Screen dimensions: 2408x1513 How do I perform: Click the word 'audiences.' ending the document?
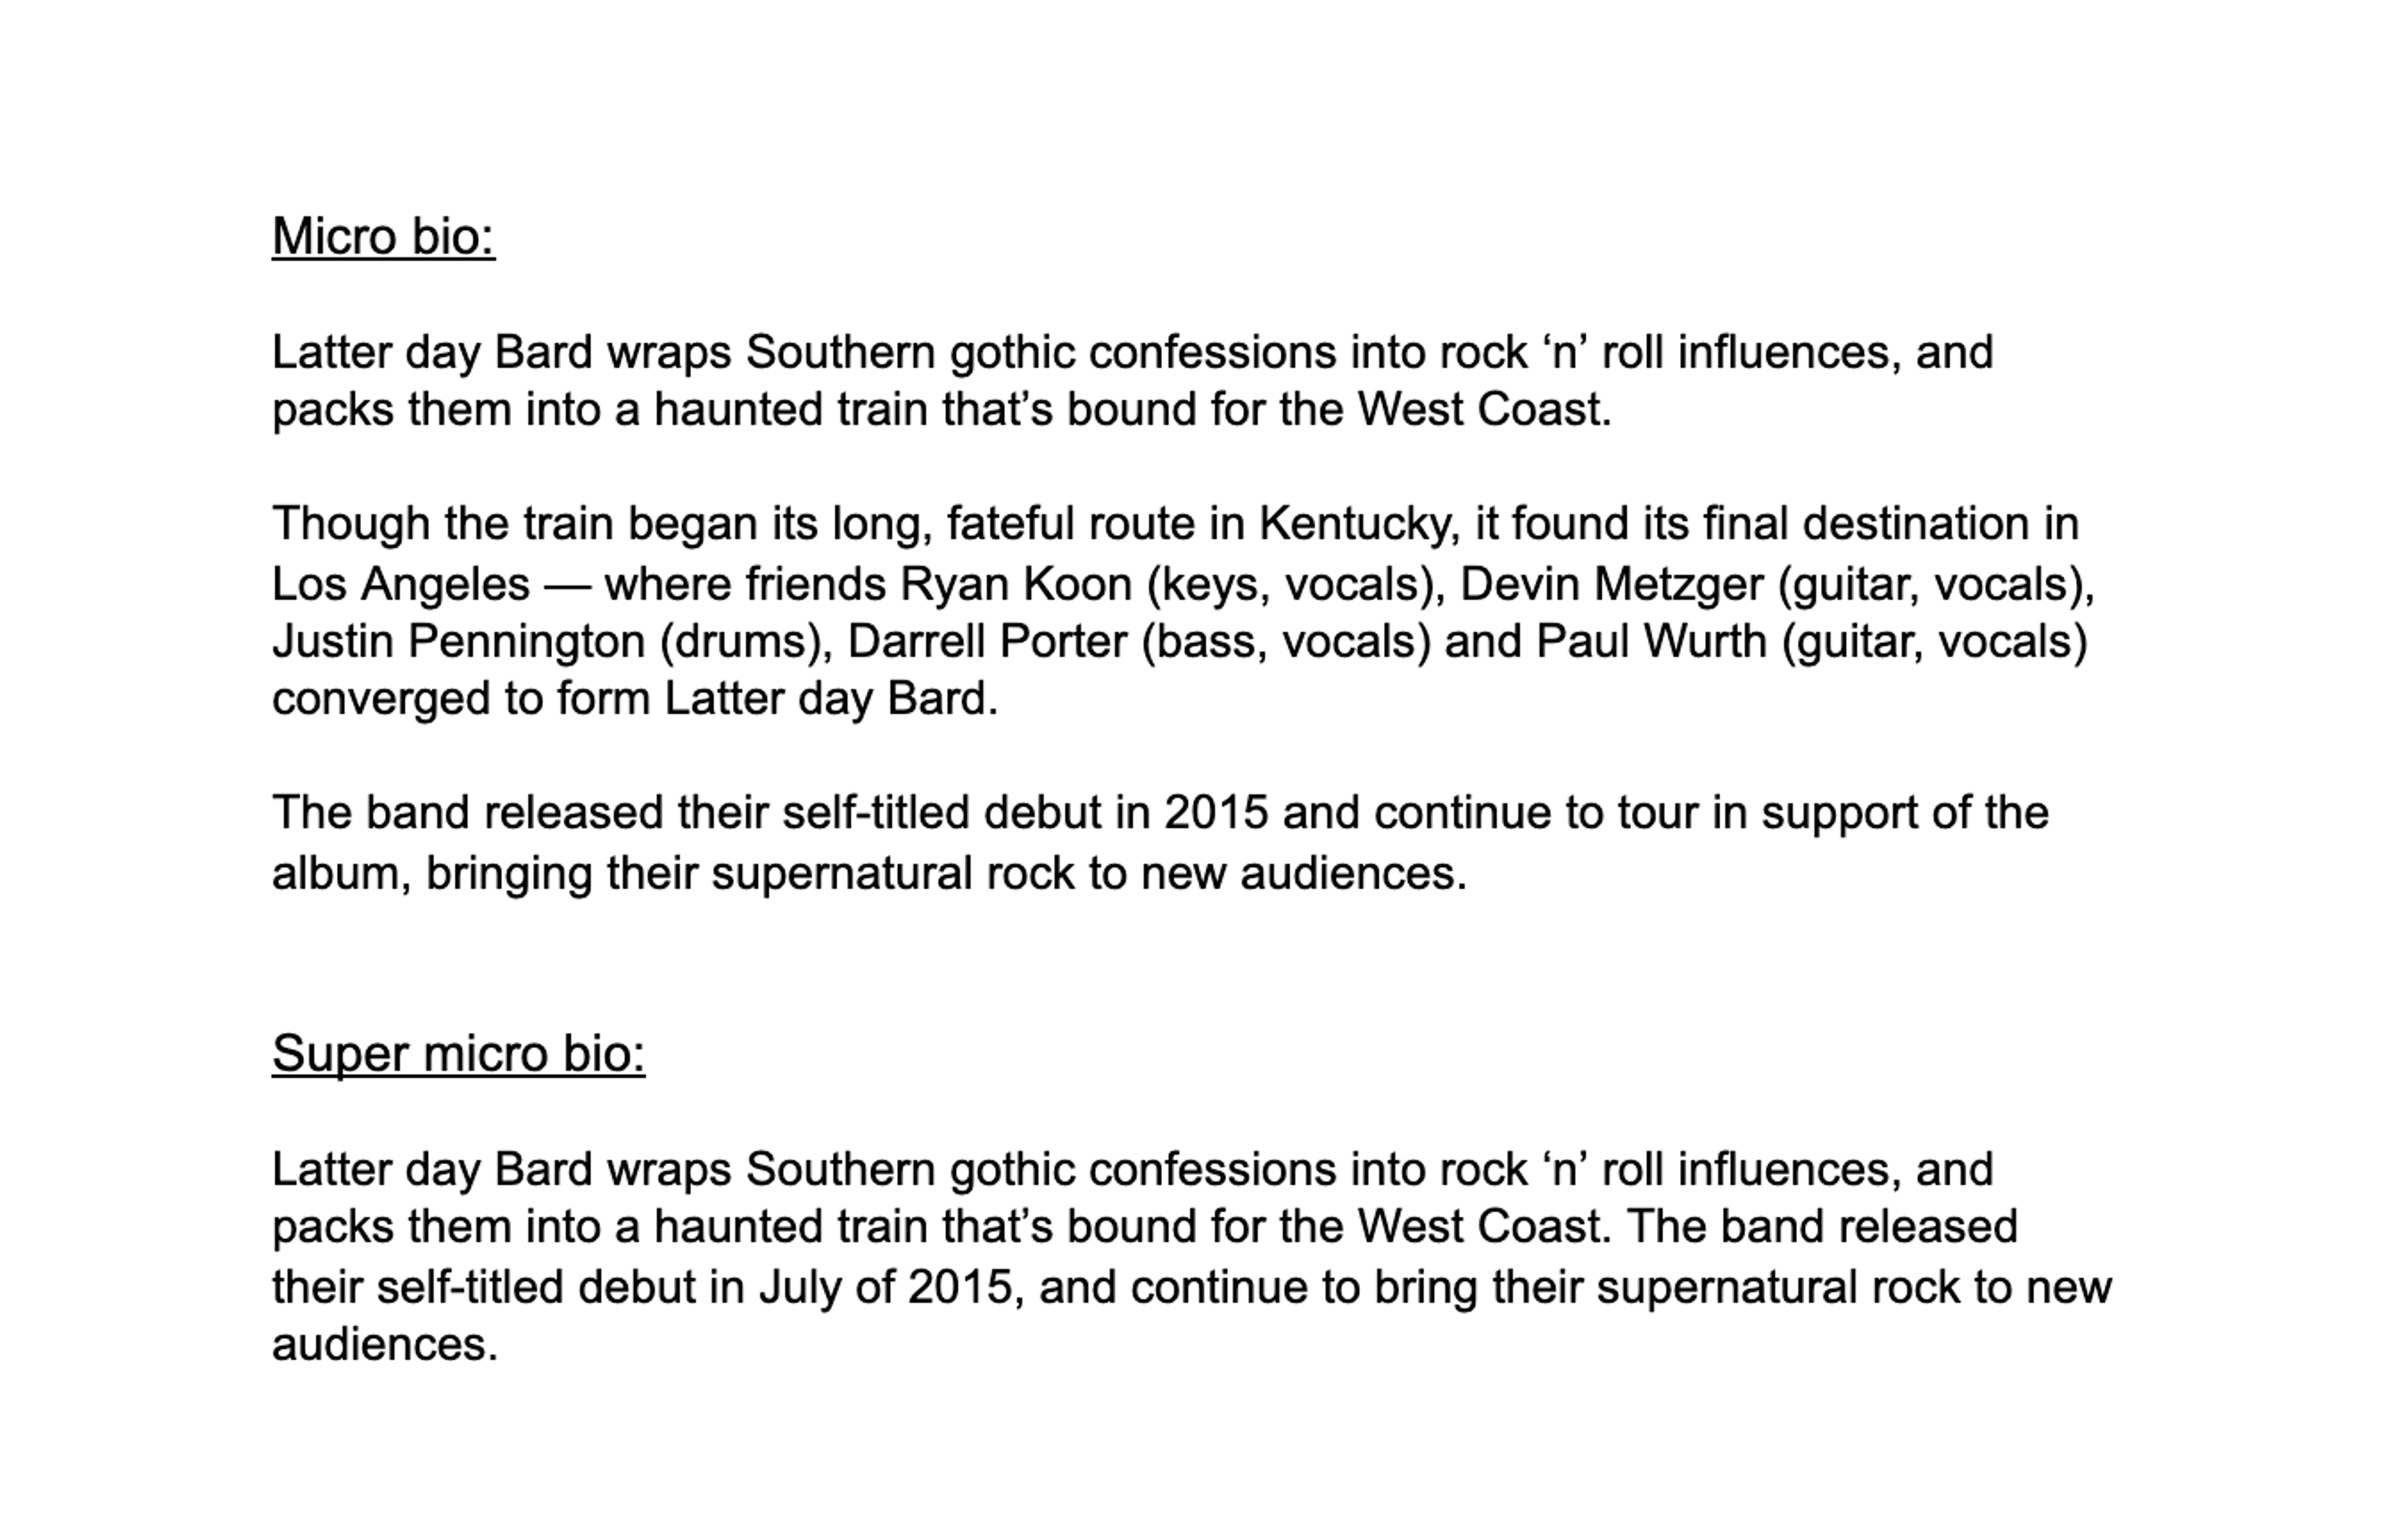384,1344
